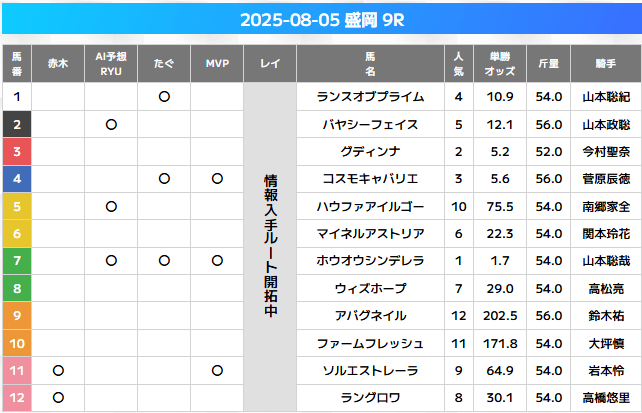Click the 赤木 circle mark for horse 12
Viewport: 642px width, 413px height.
pyautogui.click(x=58, y=397)
